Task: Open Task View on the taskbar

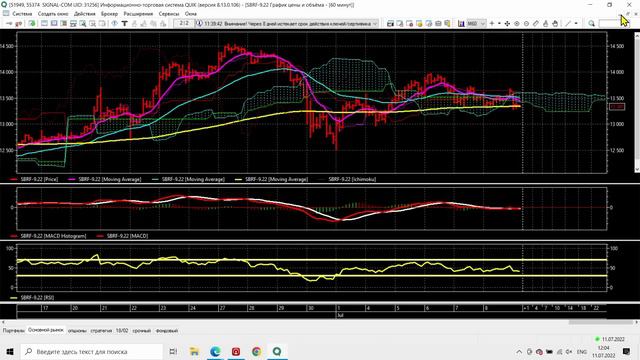Action: coord(173,351)
